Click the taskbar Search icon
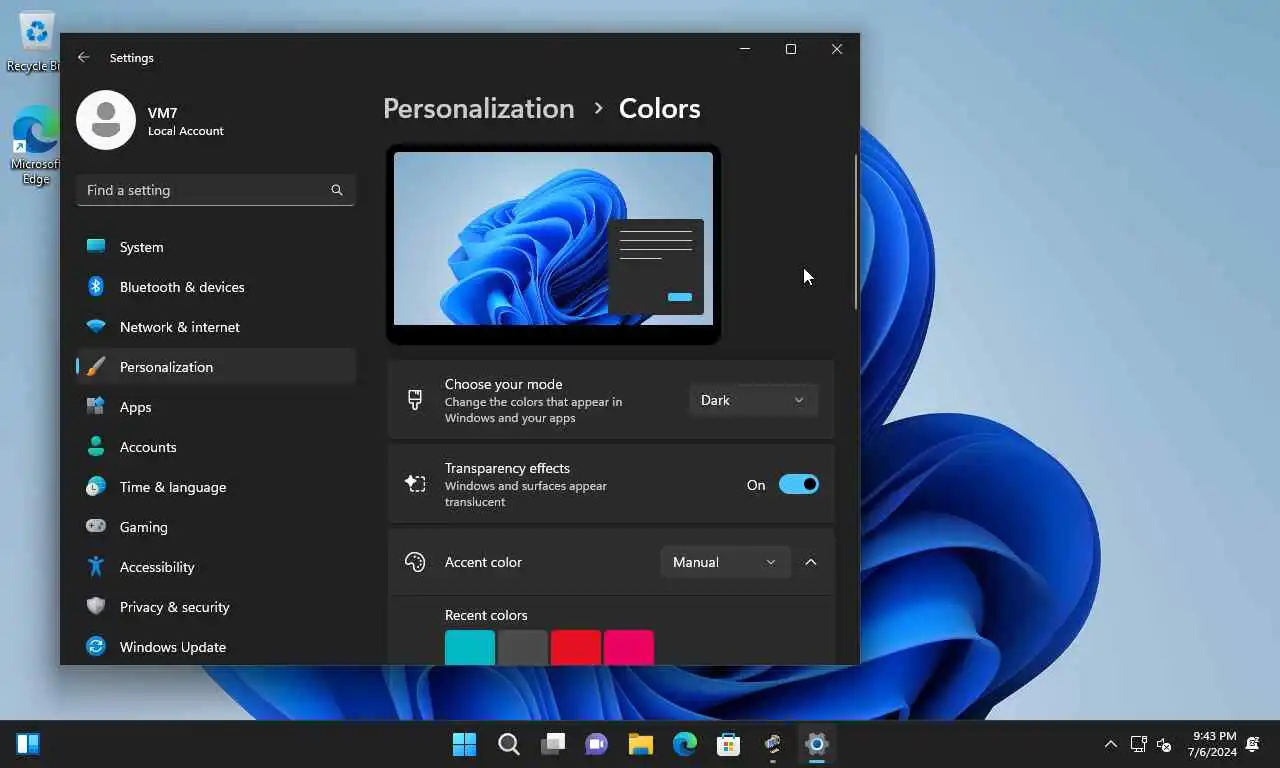The image size is (1280, 768). (x=508, y=744)
